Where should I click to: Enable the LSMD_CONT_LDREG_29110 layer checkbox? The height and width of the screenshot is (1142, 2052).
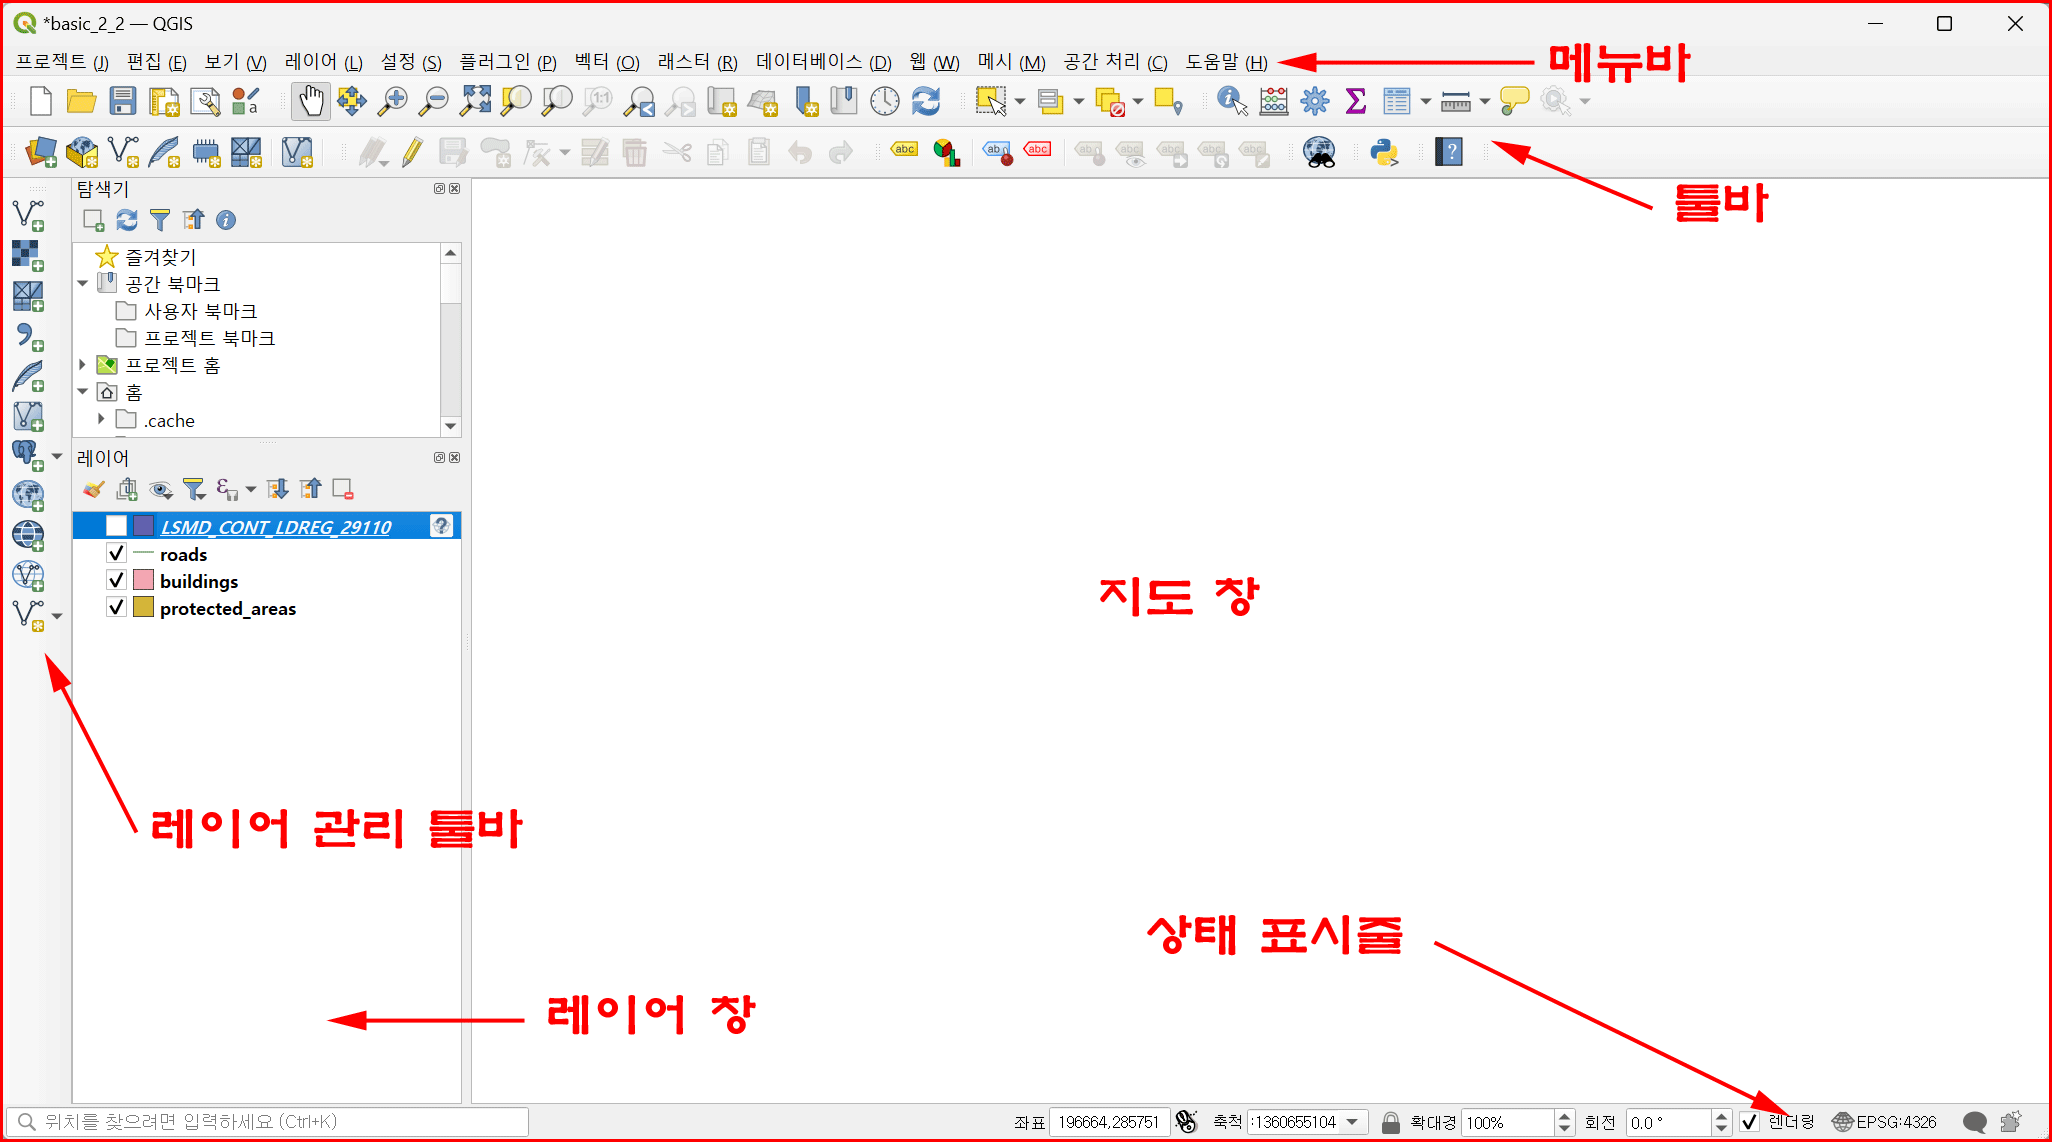coord(116,526)
